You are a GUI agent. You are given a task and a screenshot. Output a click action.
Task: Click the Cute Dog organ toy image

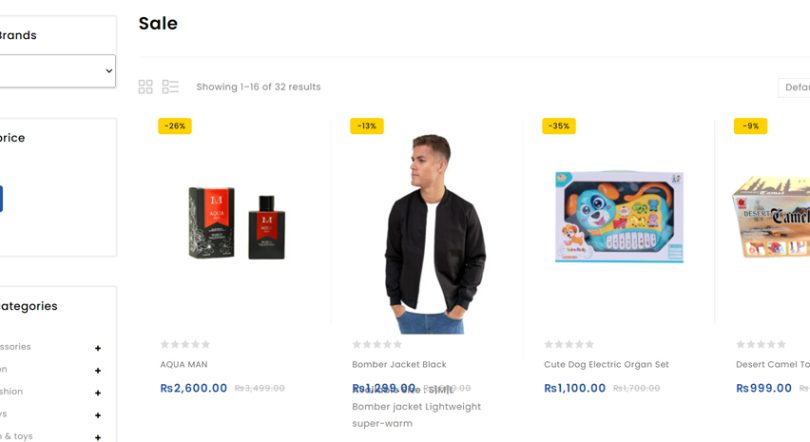[x=619, y=216]
